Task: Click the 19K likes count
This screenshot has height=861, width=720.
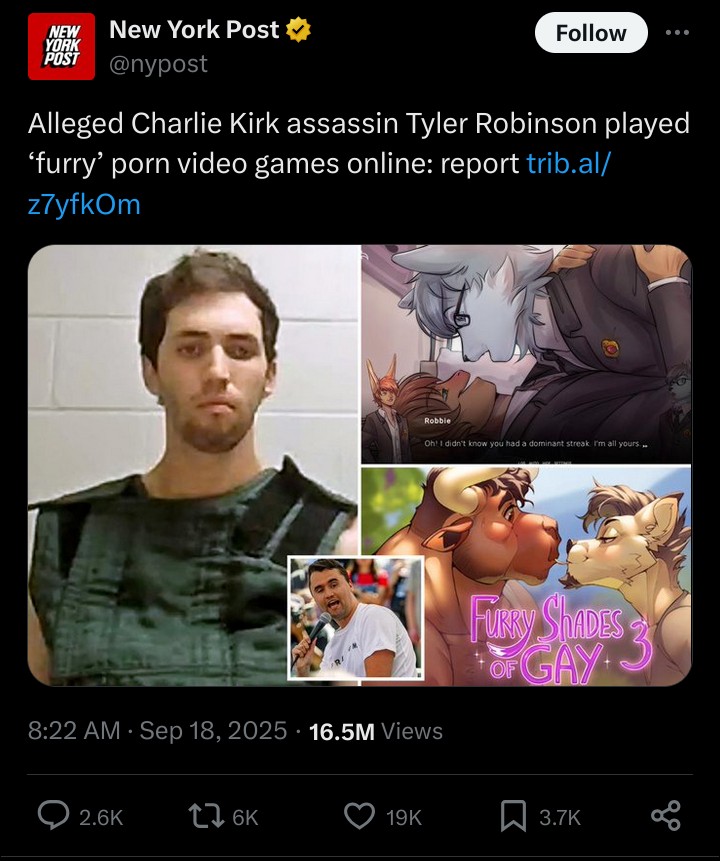Action: pyautogui.click(x=404, y=818)
